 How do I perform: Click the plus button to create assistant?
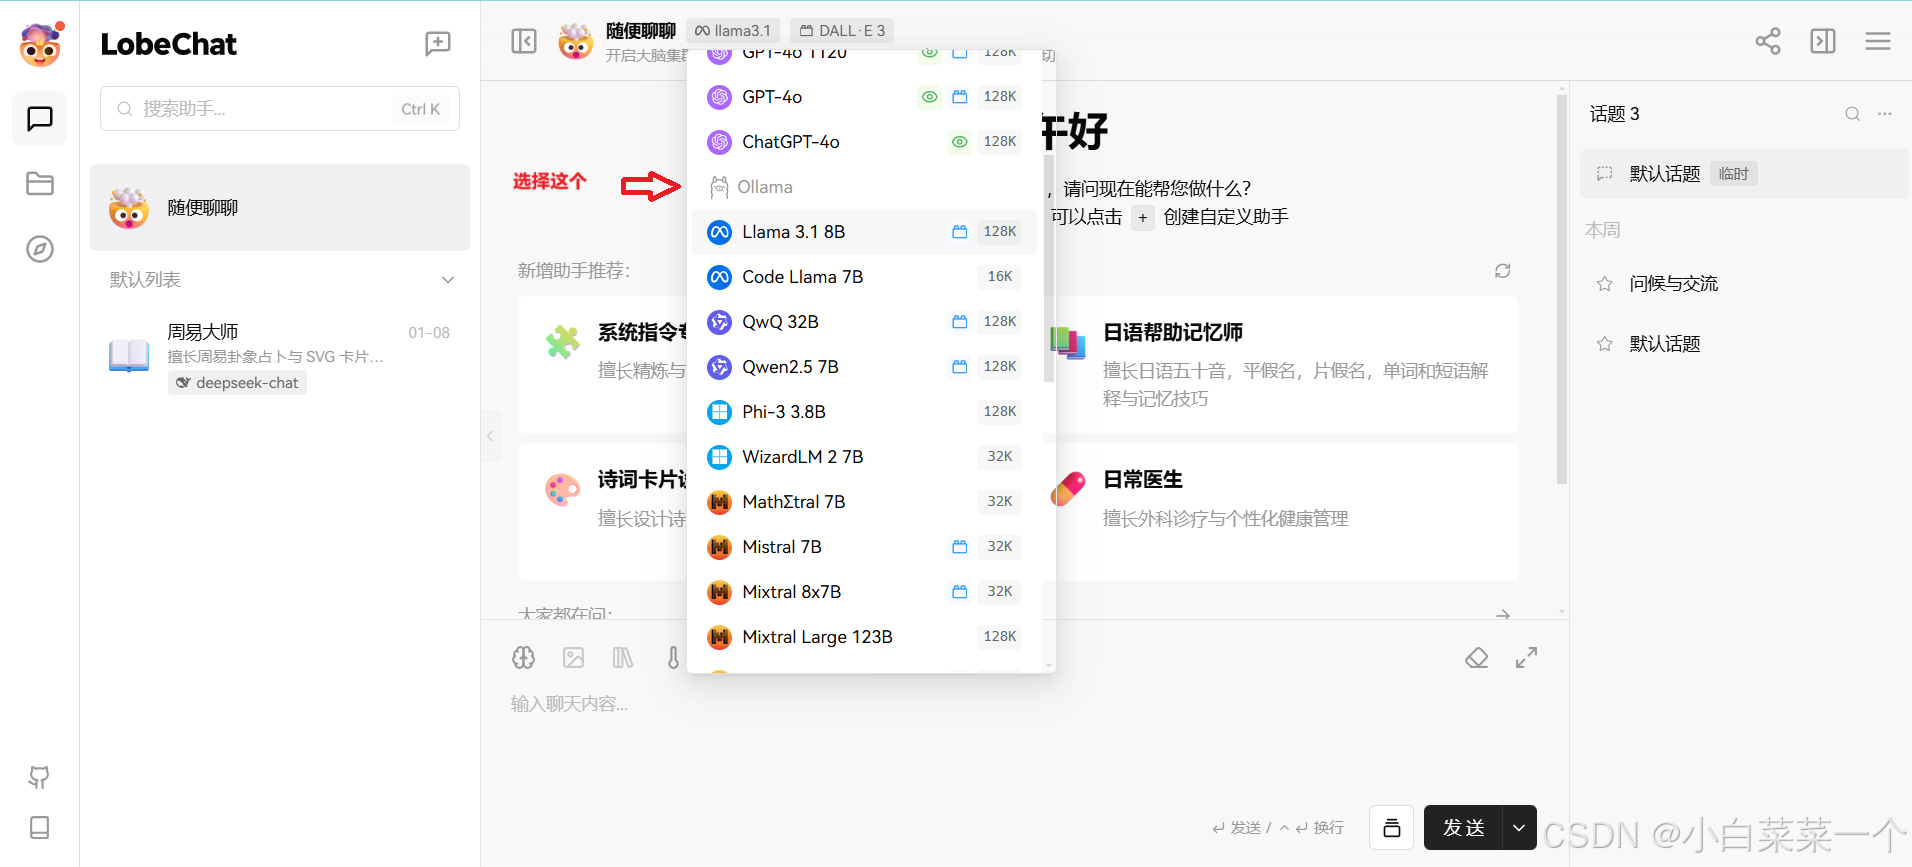click(x=1143, y=217)
